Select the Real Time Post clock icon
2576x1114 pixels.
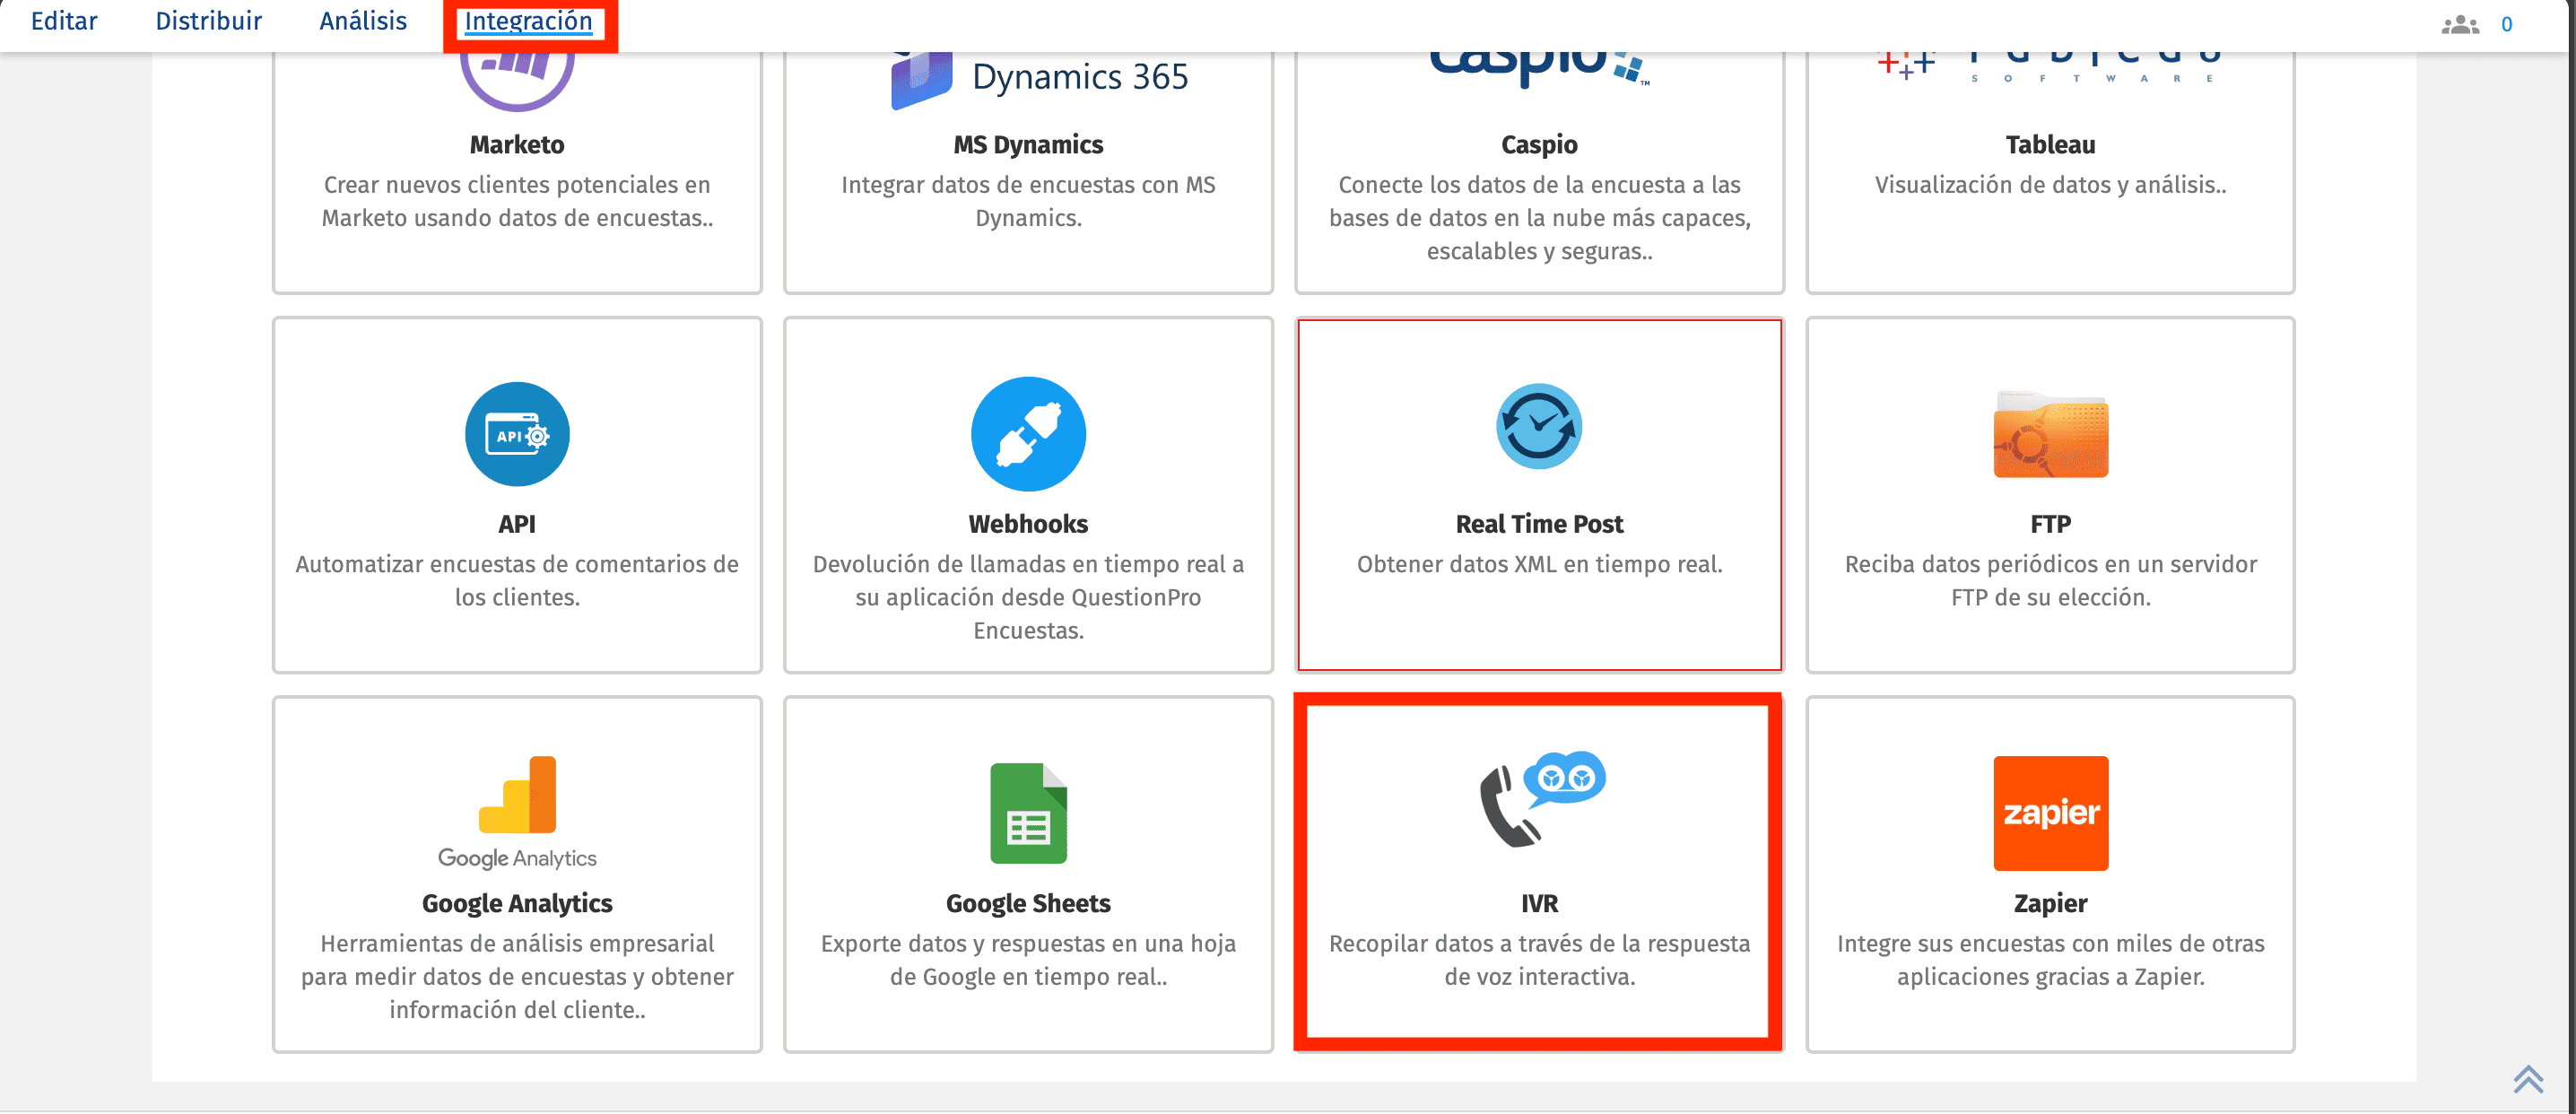point(1538,427)
